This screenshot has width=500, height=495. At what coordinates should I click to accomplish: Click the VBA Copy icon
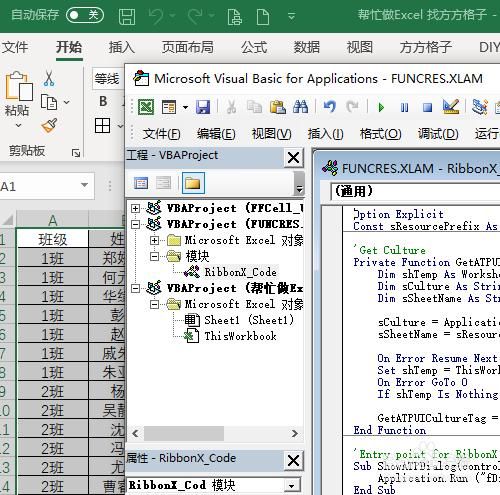coord(254,107)
